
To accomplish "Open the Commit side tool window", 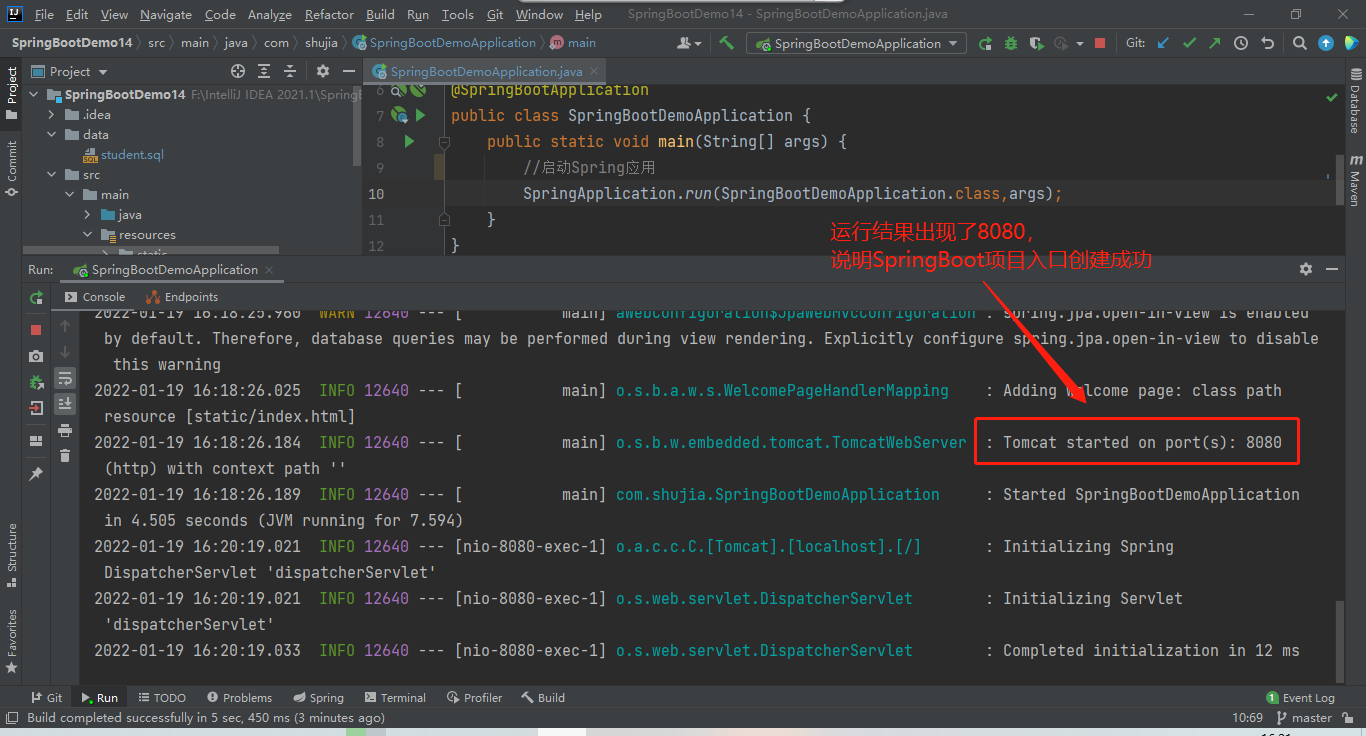I will (x=12, y=168).
